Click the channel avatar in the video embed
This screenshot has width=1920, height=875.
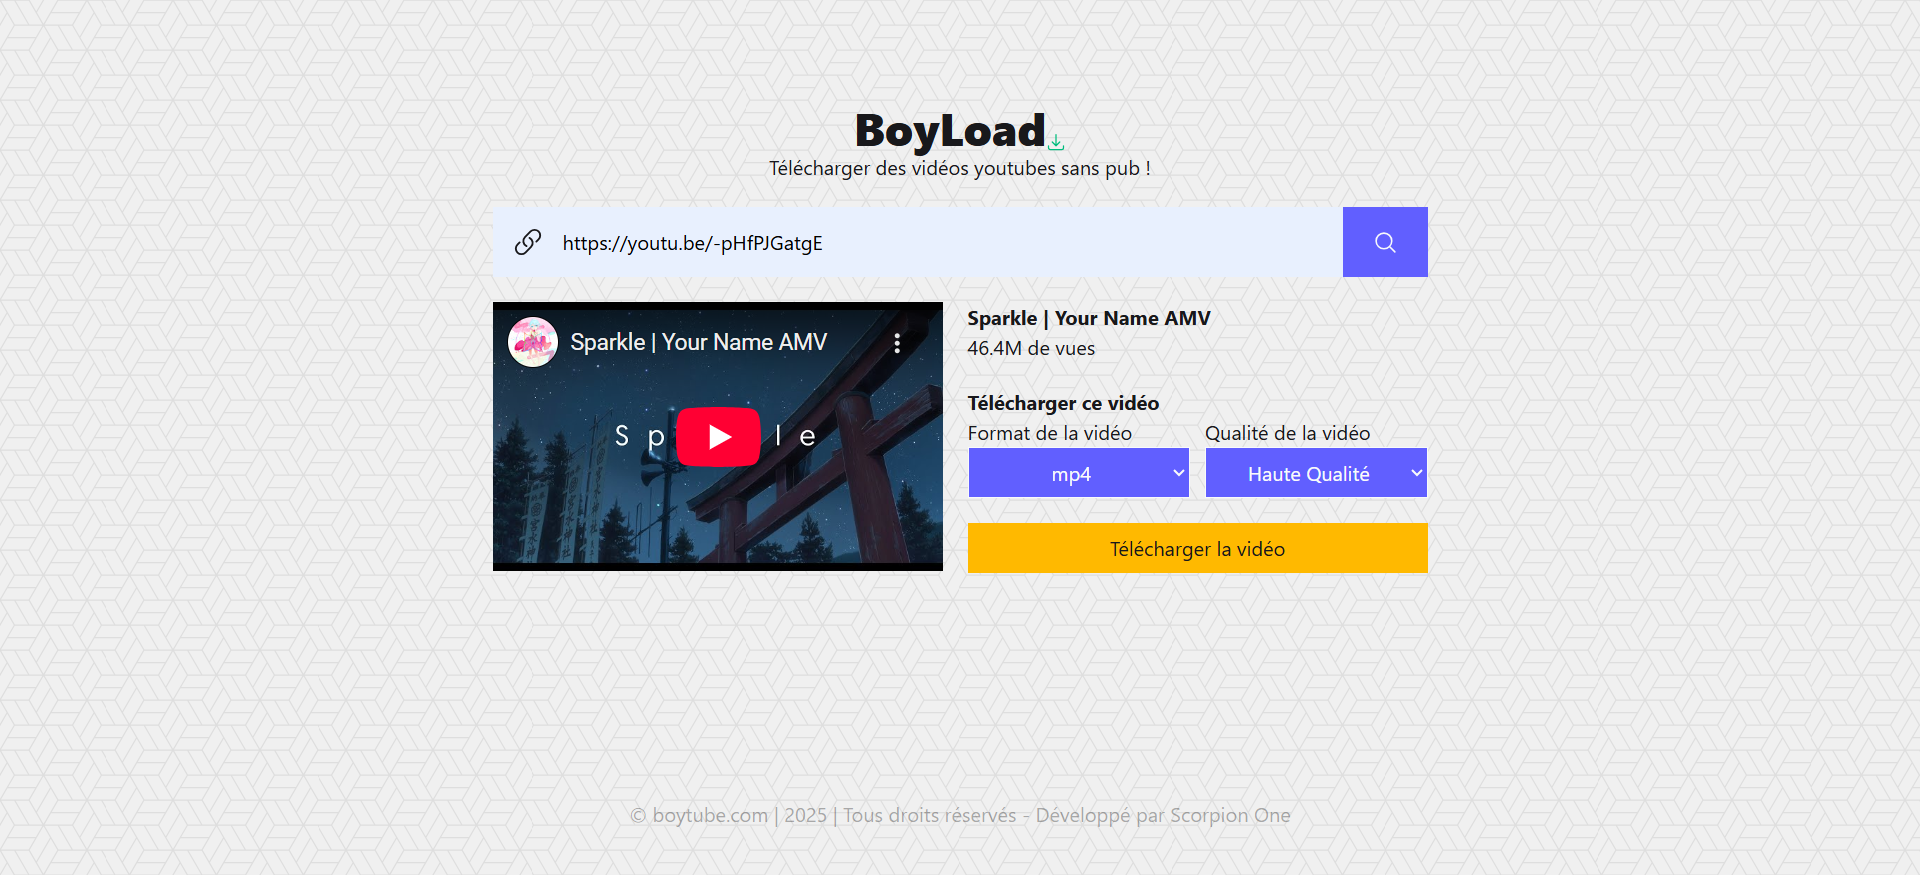coord(533,343)
